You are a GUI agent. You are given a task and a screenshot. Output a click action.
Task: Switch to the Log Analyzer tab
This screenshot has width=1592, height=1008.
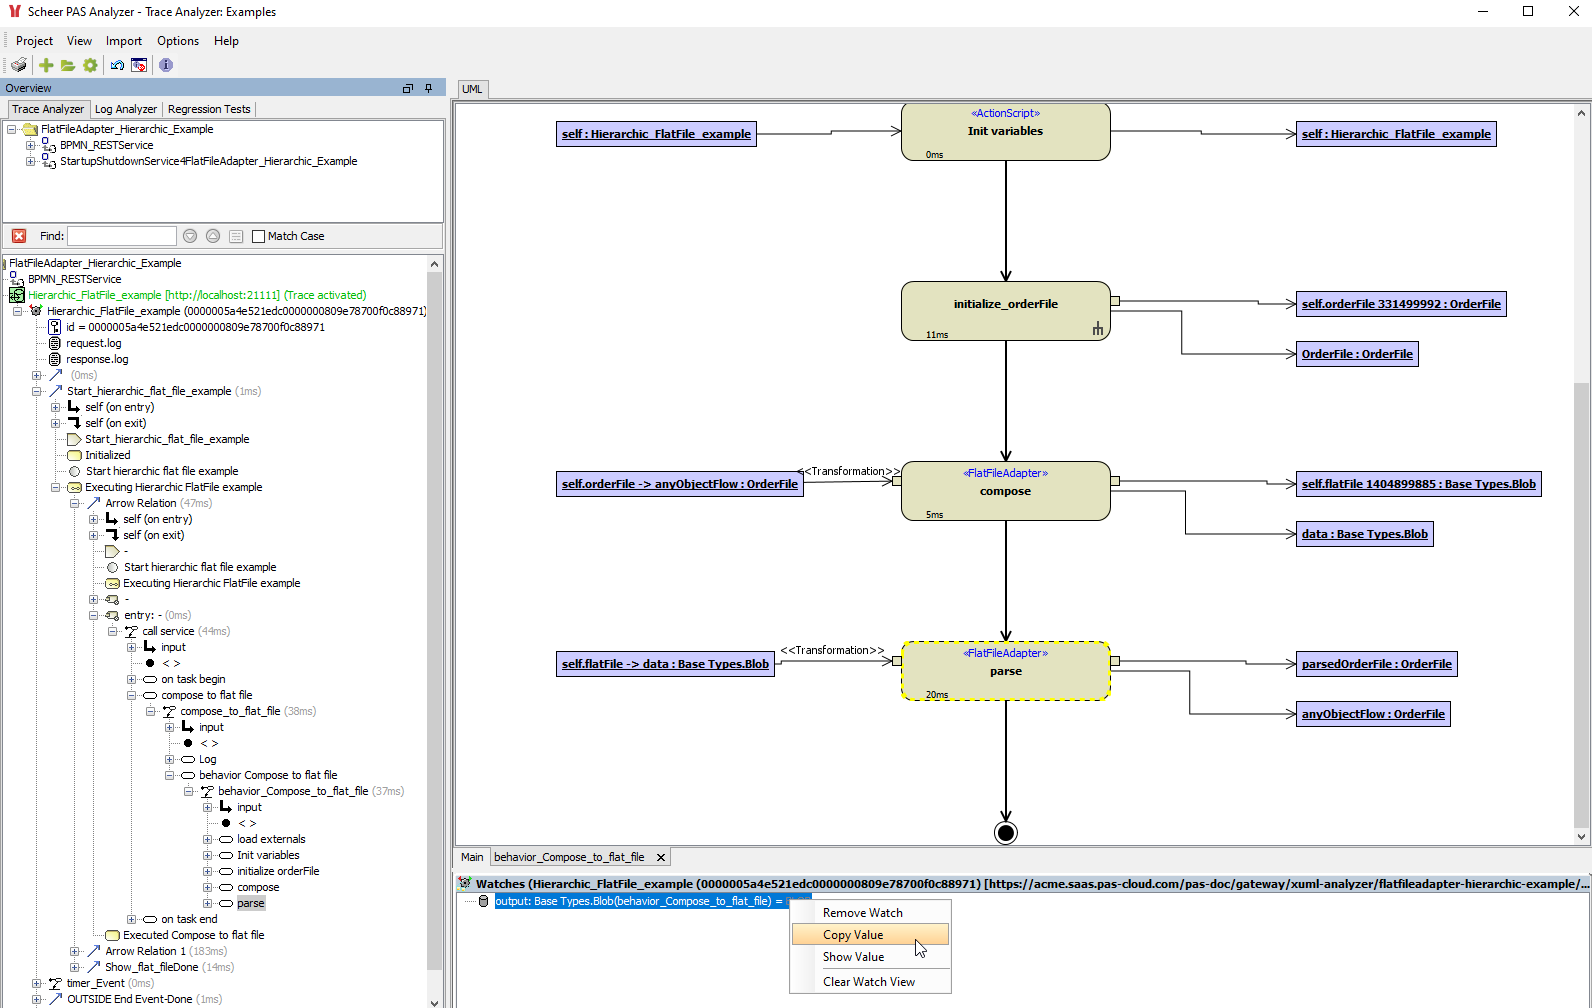125,109
